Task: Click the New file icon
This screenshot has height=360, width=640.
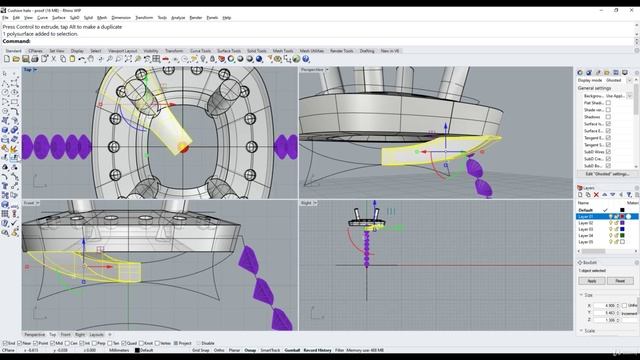Action: [x=7, y=59]
